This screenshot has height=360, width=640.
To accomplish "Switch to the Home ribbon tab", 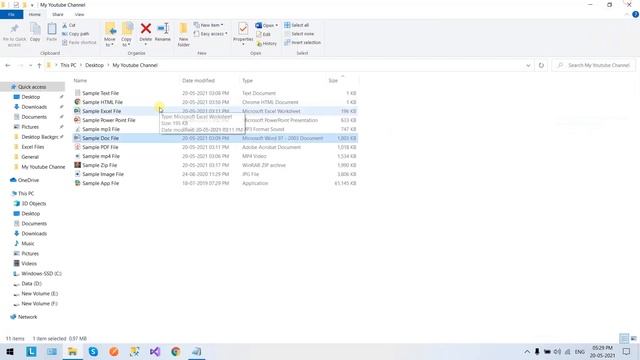I will [35, 14].
